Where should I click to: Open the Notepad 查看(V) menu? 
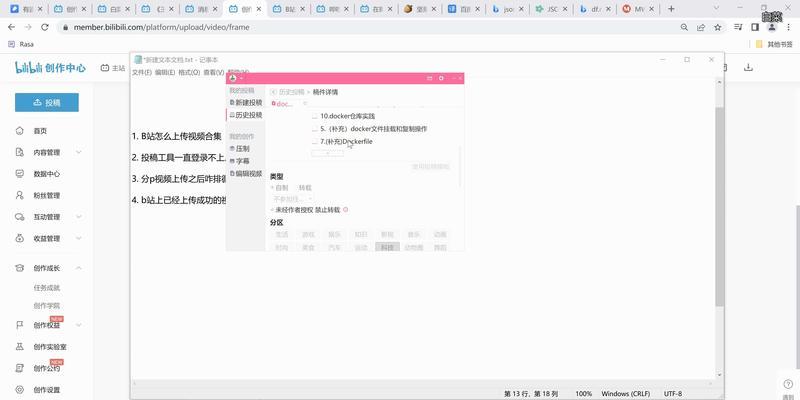(214, 72)
